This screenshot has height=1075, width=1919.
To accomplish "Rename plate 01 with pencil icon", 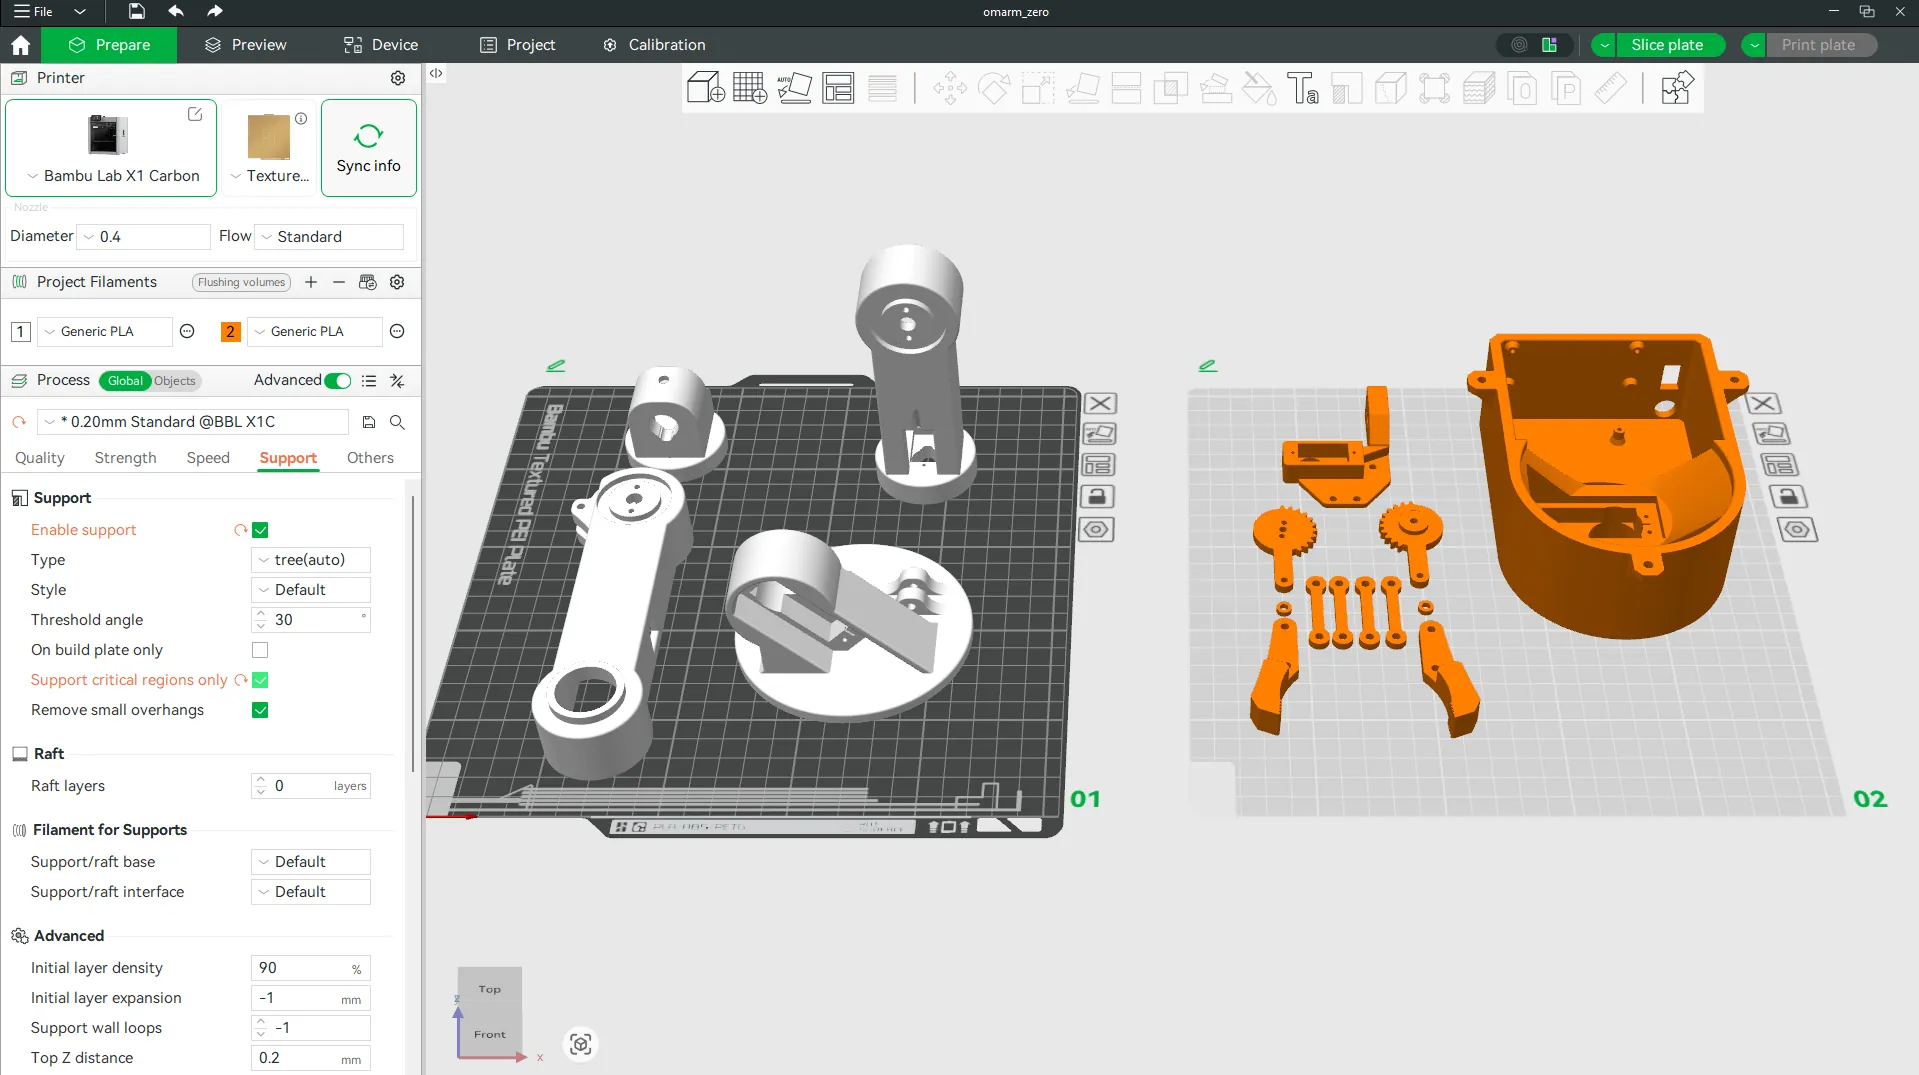I will pyautogui.click(x=556, y=366).
